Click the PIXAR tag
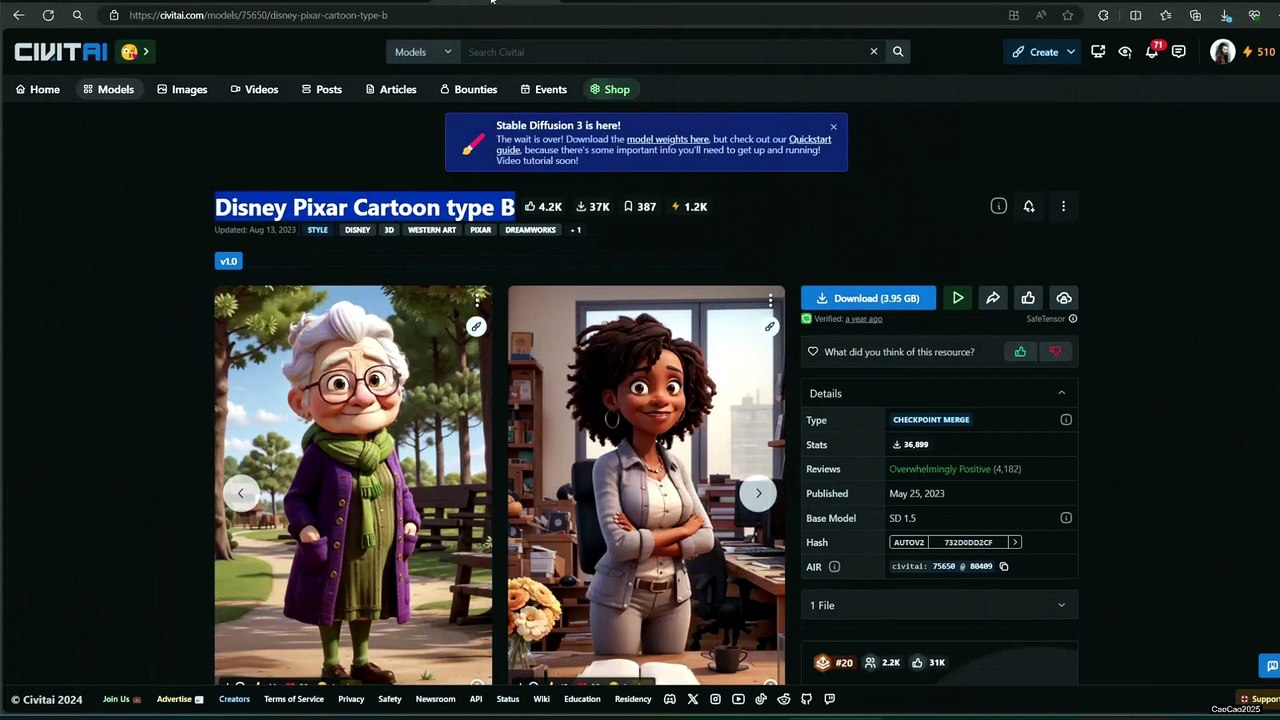The image size is (1280, 720). tap(481, 230)
